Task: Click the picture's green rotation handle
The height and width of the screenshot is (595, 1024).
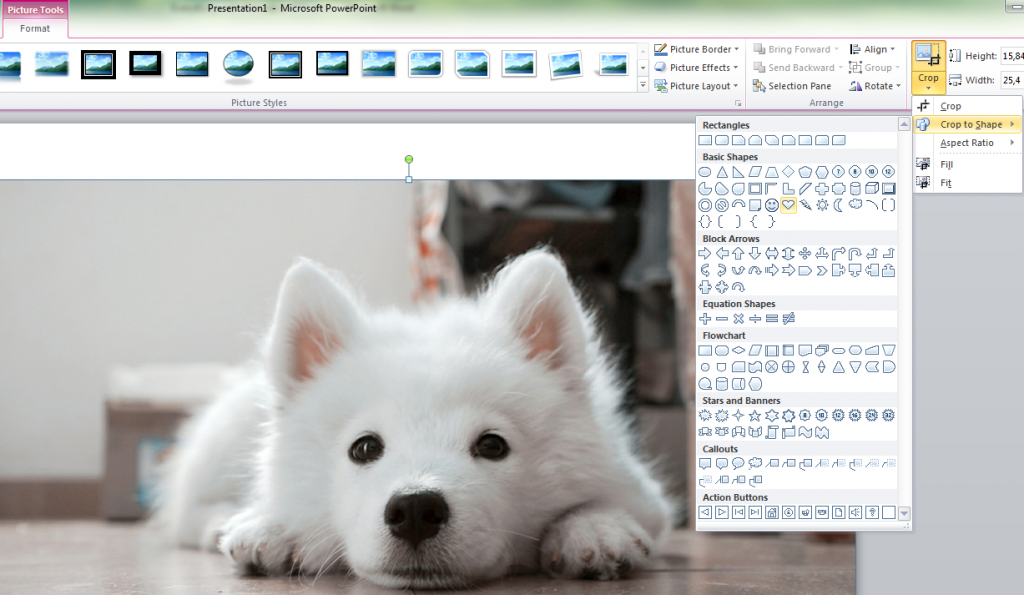Action: (409, 159)
